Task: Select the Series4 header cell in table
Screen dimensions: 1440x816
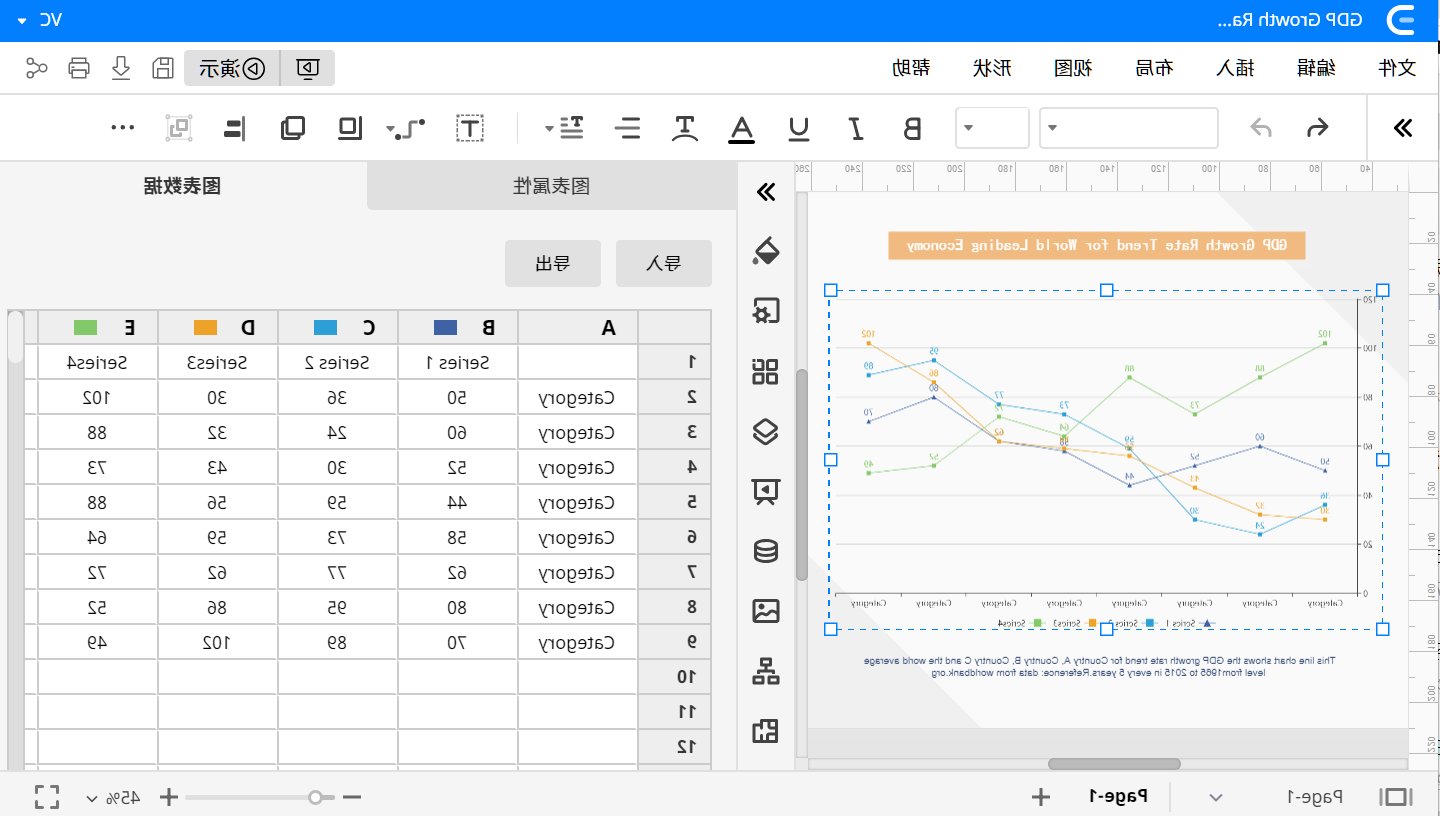Action: [x=98, y=362]
